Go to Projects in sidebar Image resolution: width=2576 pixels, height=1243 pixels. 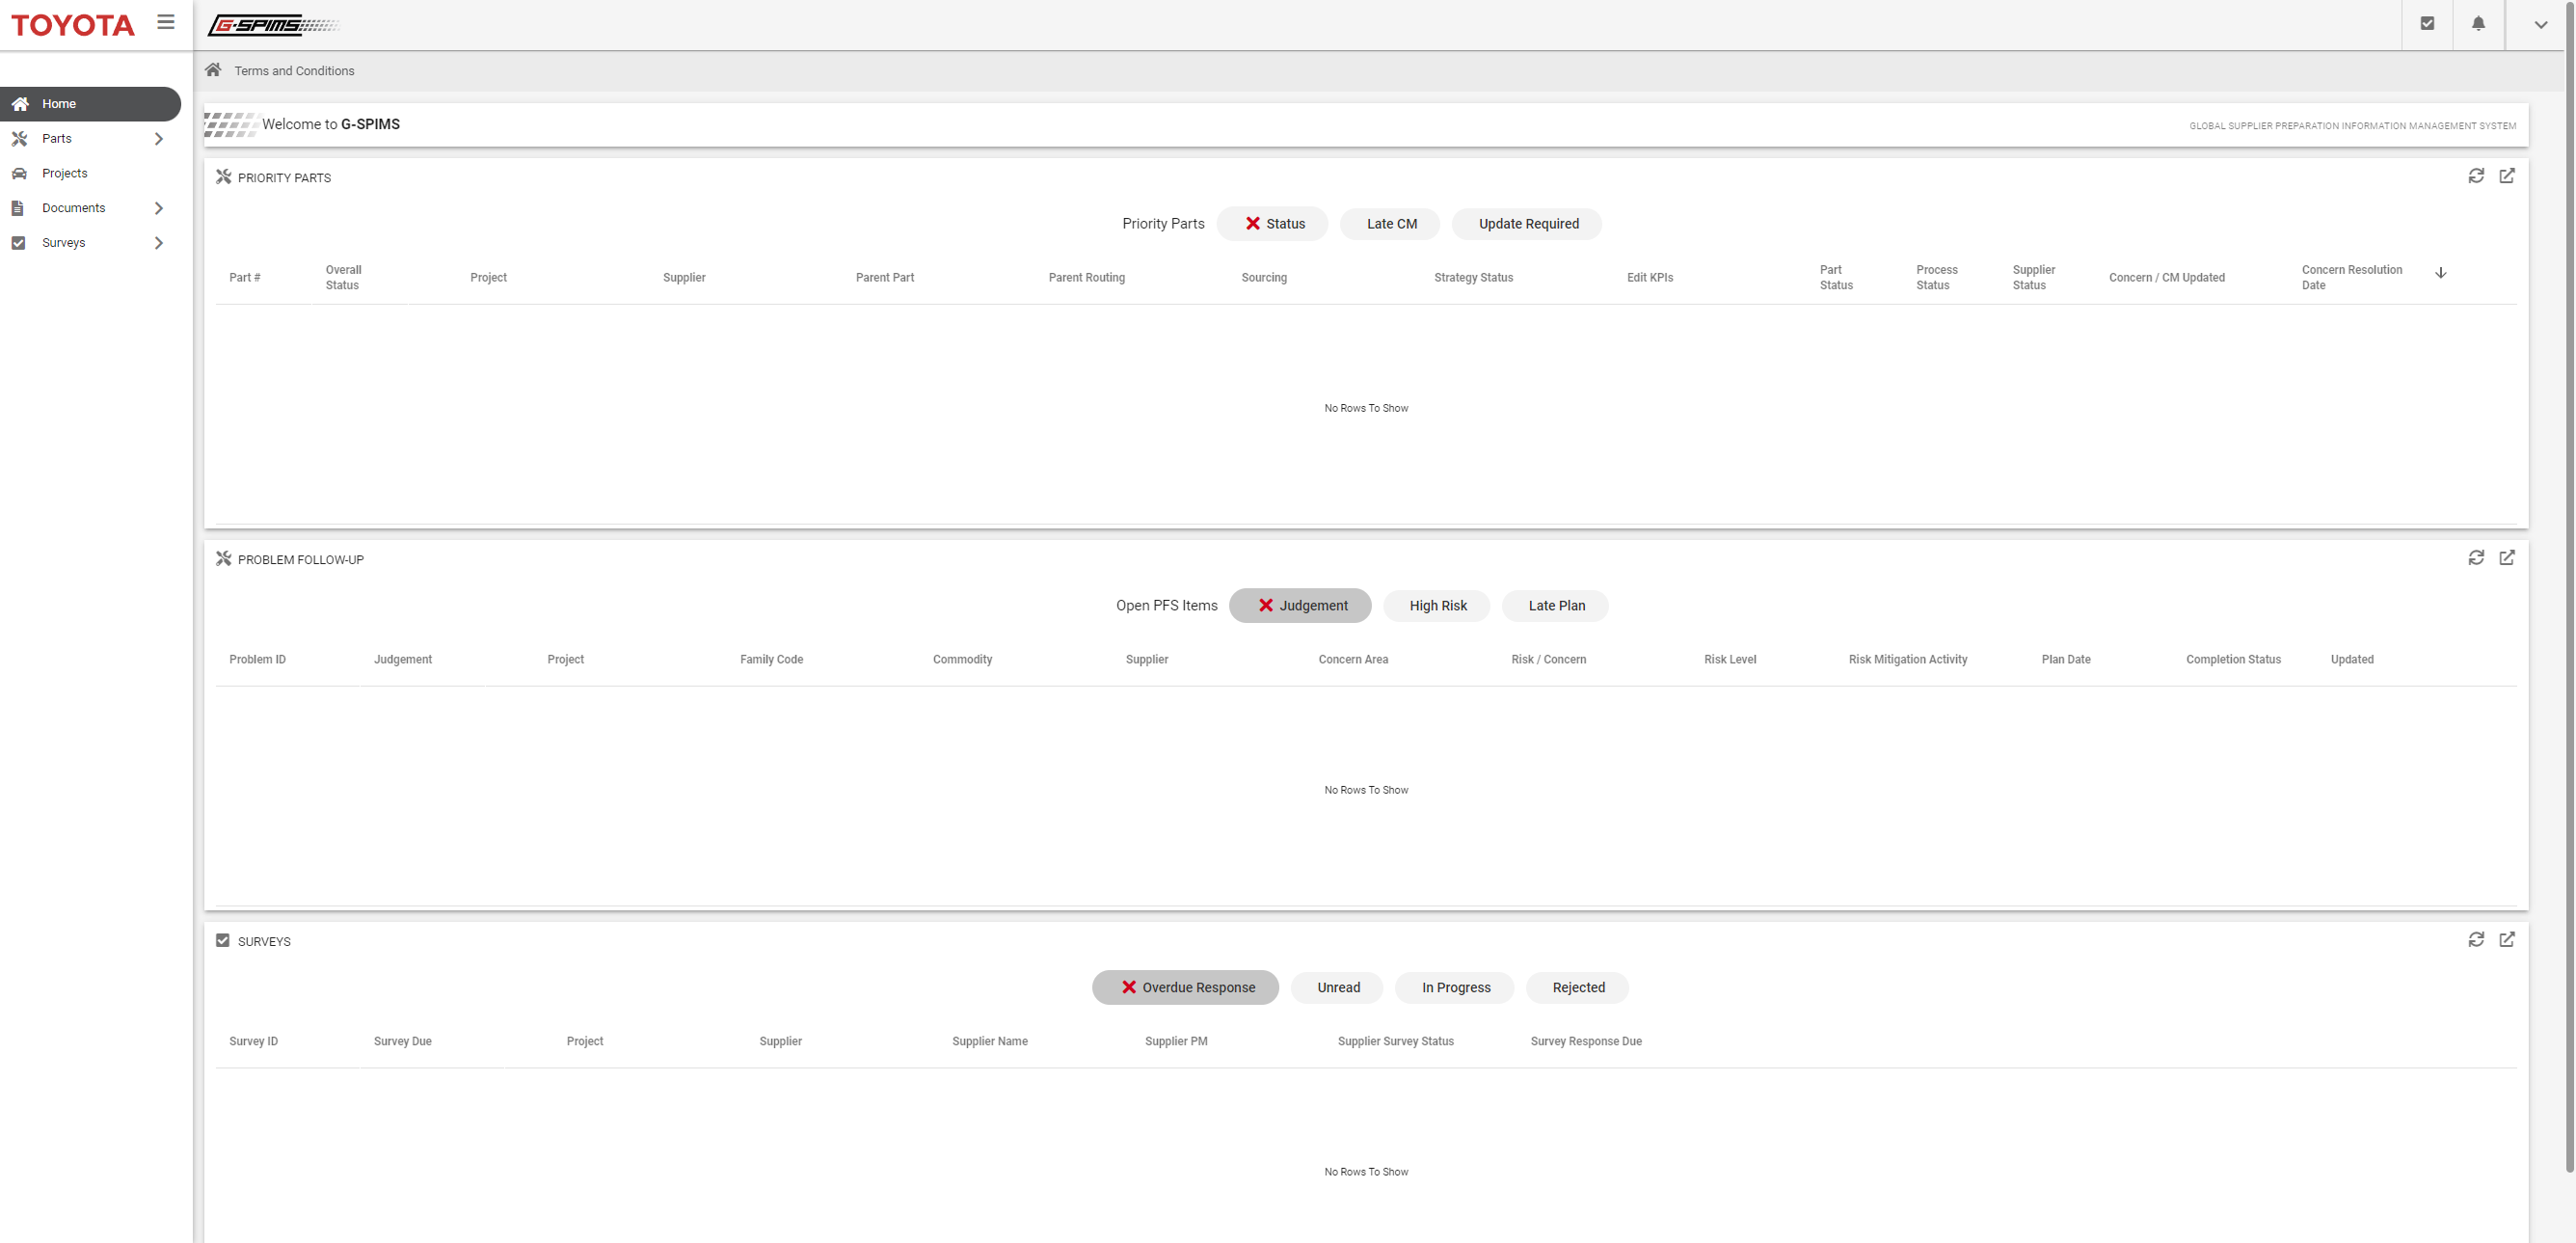point(65,173)
